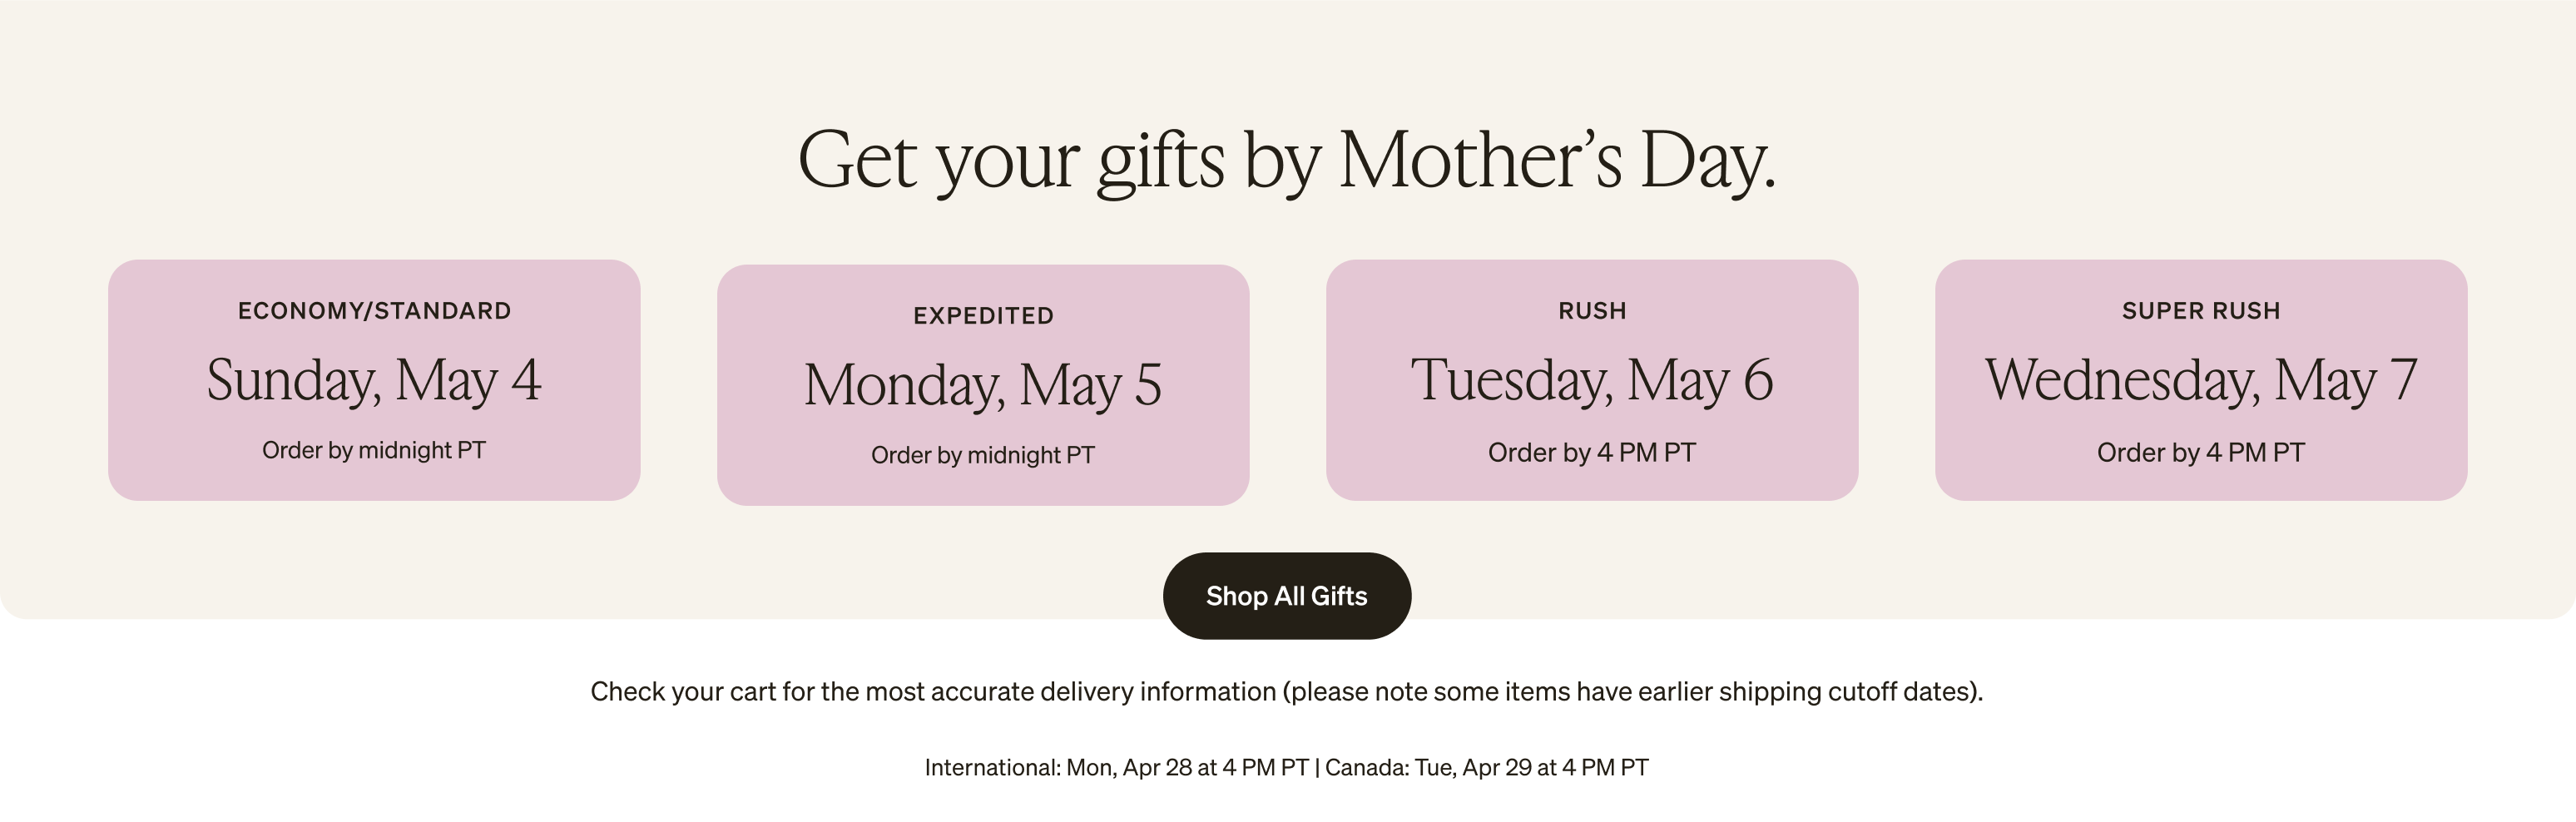Click the Shop All Gifts button
This screenshot has width=2576, height=822.
[x=1288, y=596]
